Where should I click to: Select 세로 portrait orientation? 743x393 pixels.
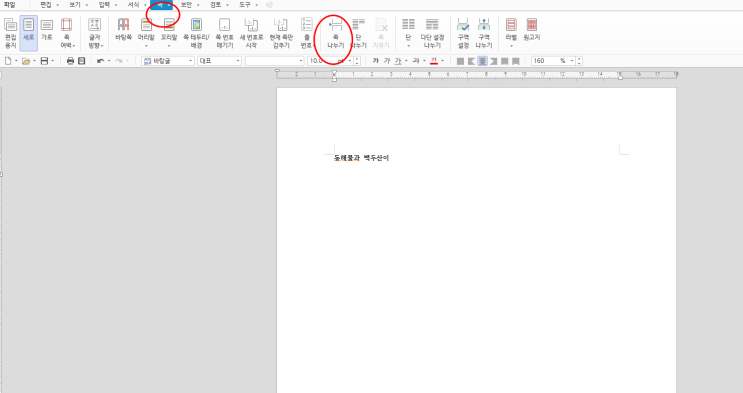(x=28, y=33)
